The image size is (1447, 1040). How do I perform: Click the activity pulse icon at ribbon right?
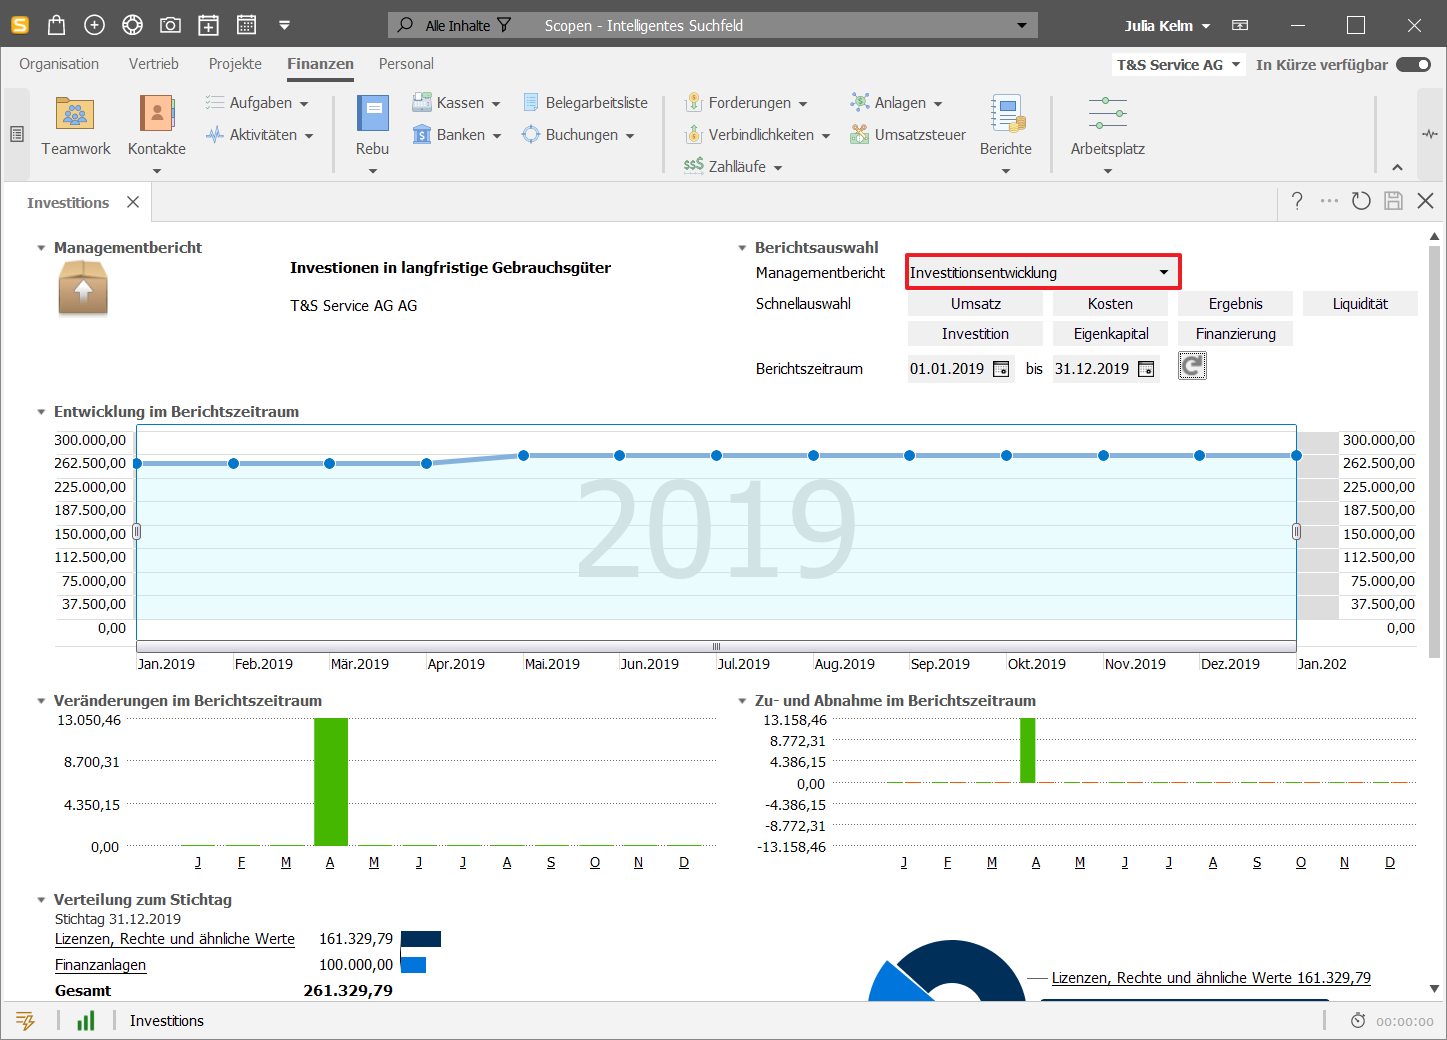pyautogui.click(x=1430, y=134)
